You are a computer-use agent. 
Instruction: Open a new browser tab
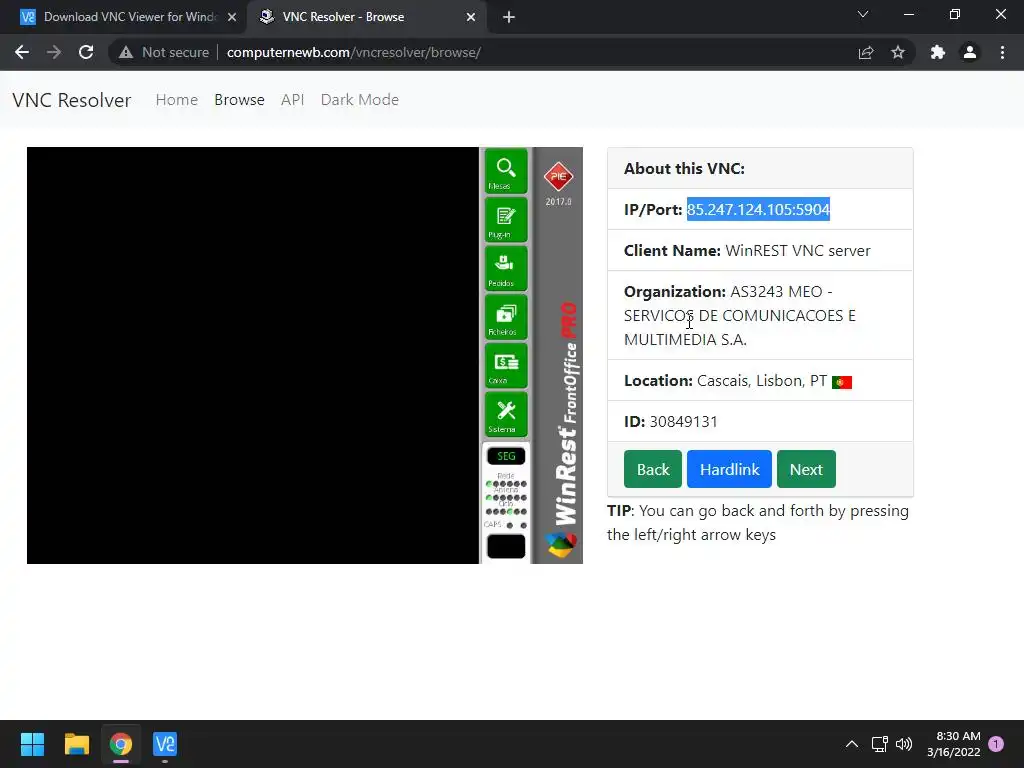(509, 17)
